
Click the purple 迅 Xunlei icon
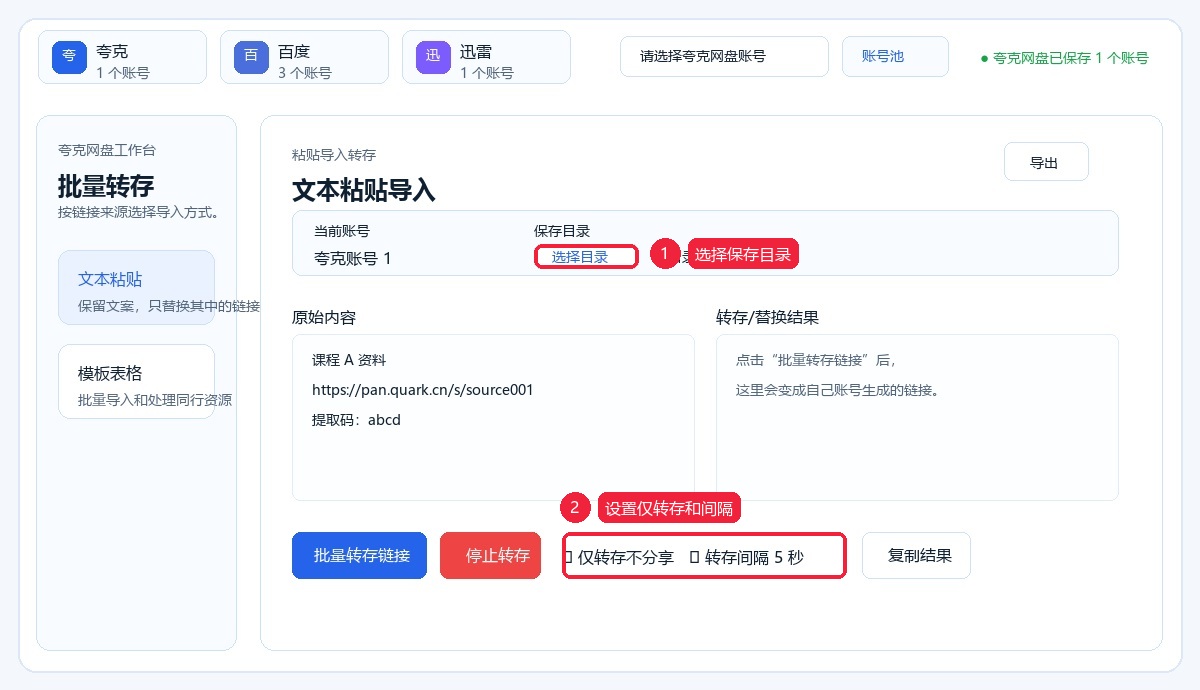[433, 56]
